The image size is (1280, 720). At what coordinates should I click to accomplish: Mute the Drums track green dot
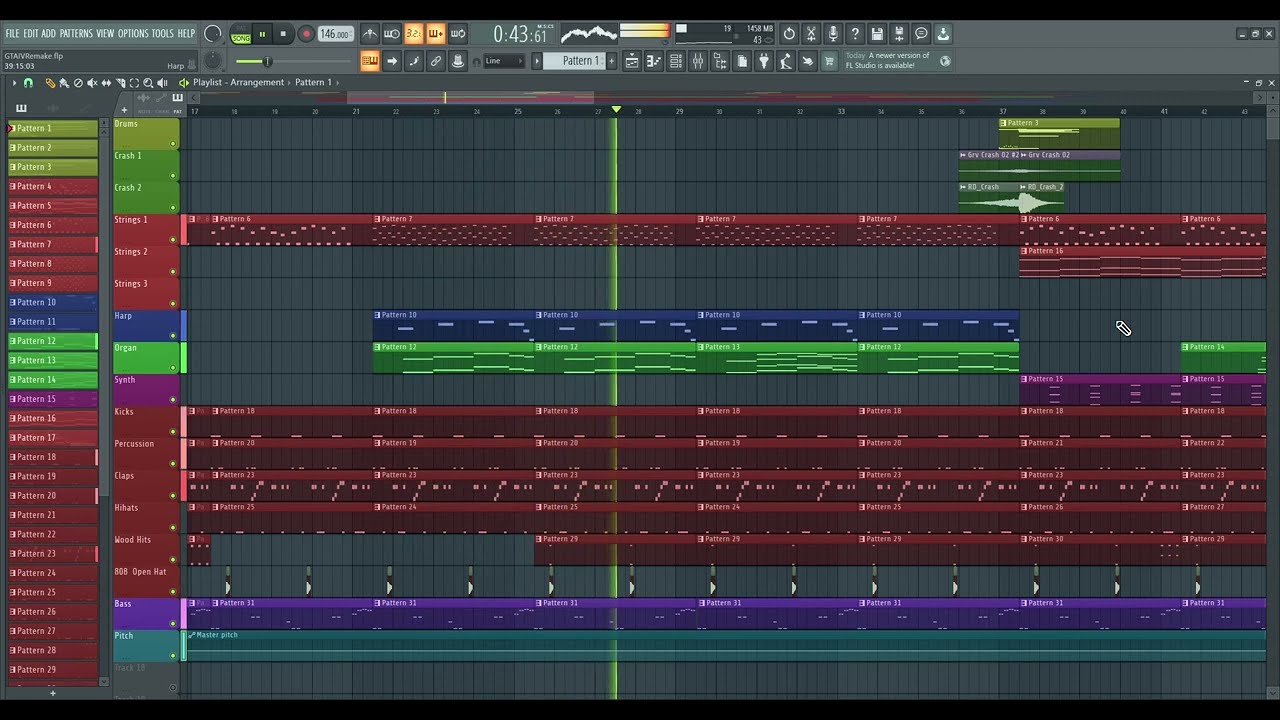click(x=173, y=144)
